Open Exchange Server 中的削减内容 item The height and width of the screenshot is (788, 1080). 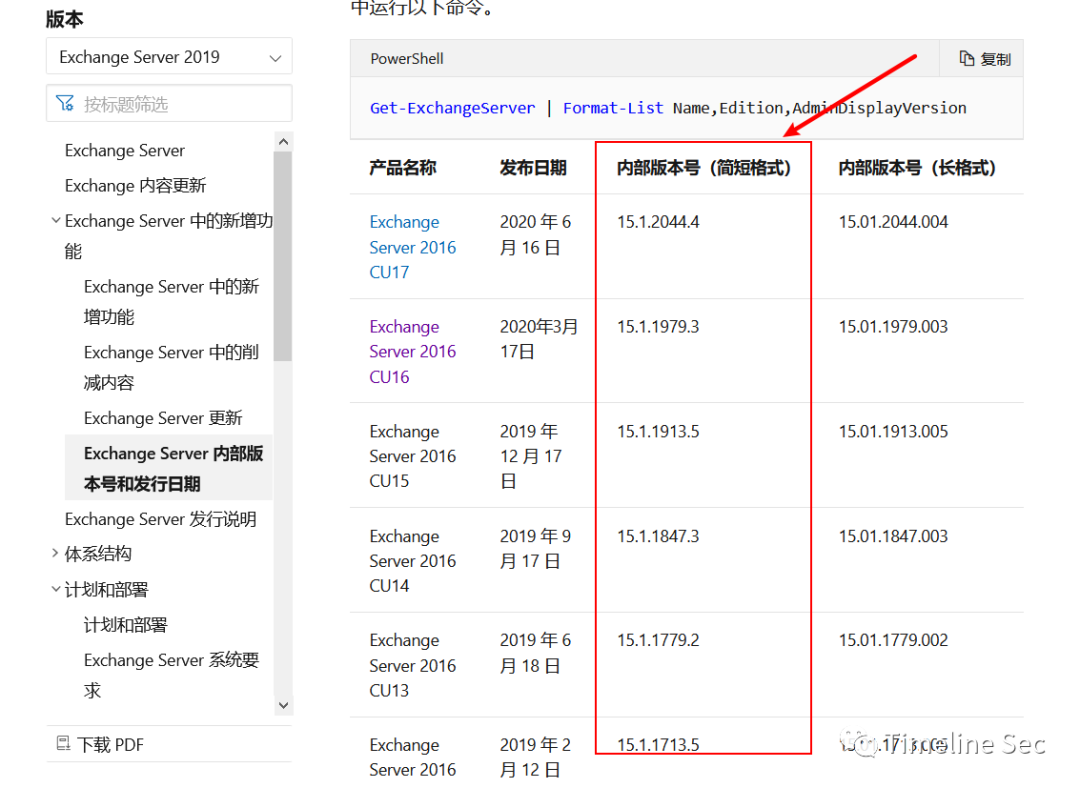pyautogui.click(x=171, y=367)
